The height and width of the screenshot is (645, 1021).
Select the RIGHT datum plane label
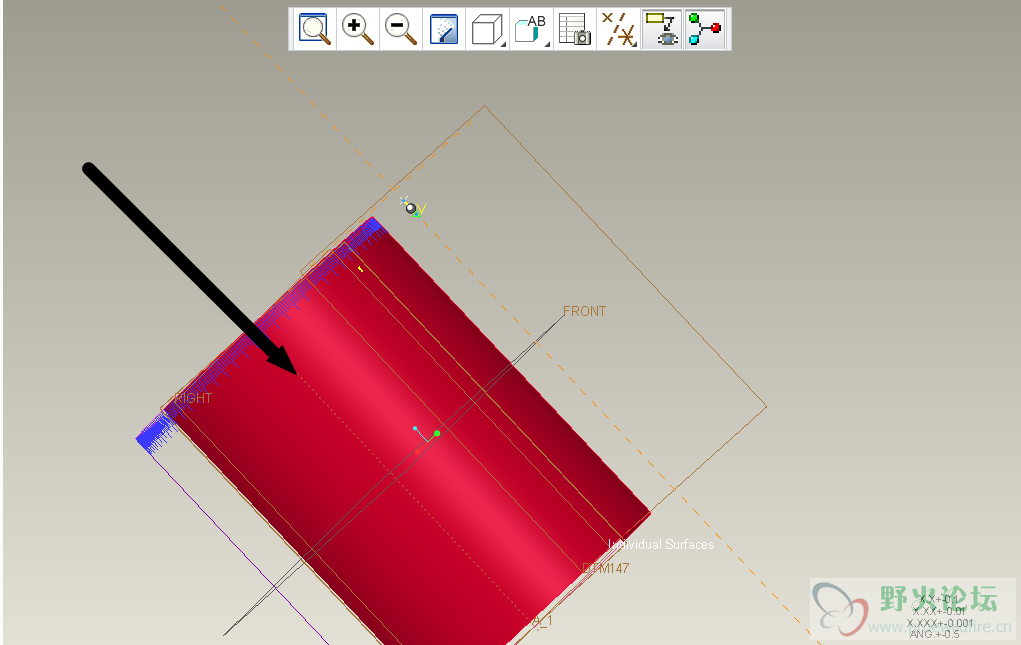tap(193, 398)
